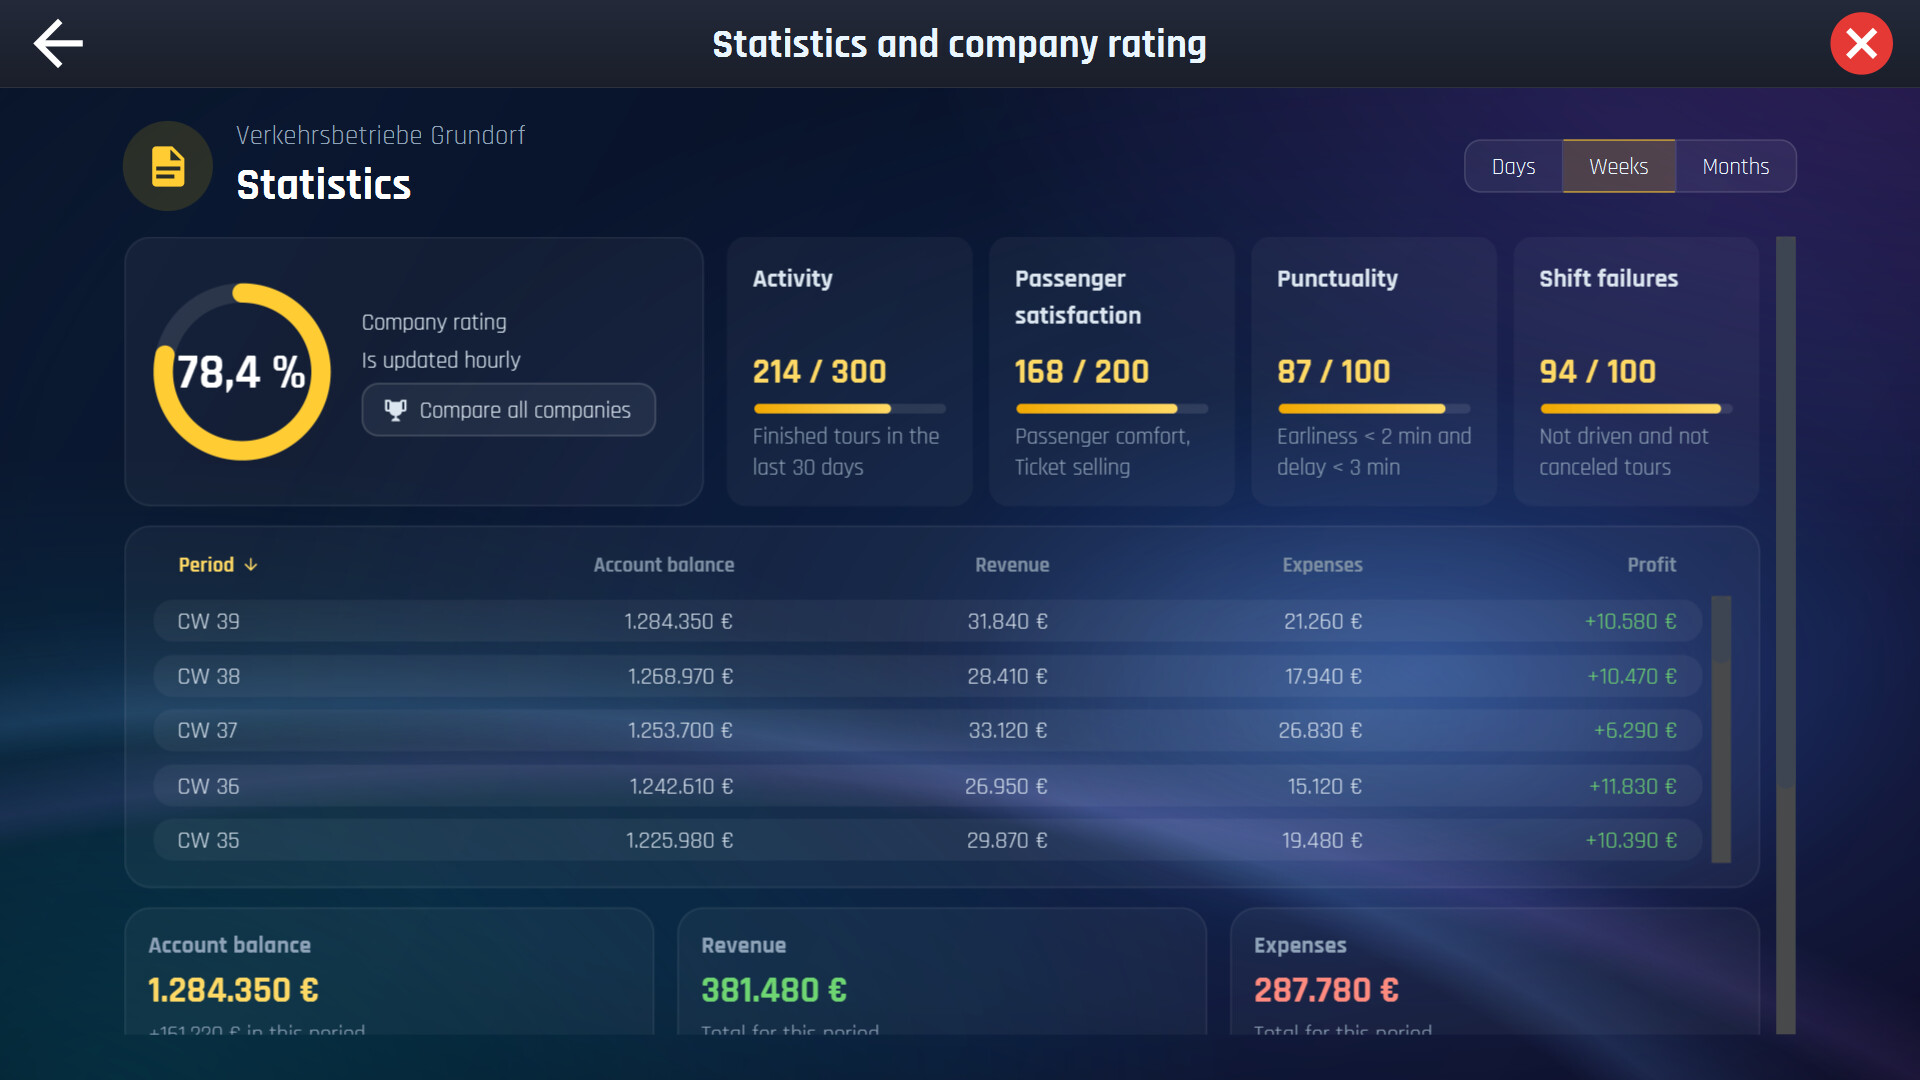Click the Punctuality progress bar

point(1373,409)
